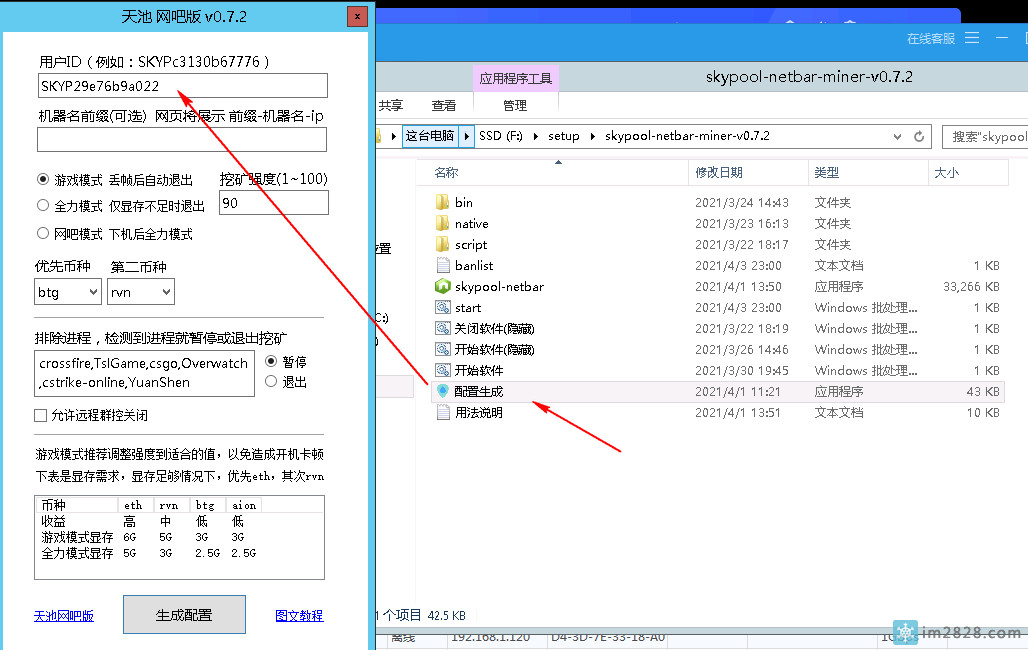Open the 查看 ribbon tab
This screenshot has height=650, width=1028.
[x=444, y=105]
